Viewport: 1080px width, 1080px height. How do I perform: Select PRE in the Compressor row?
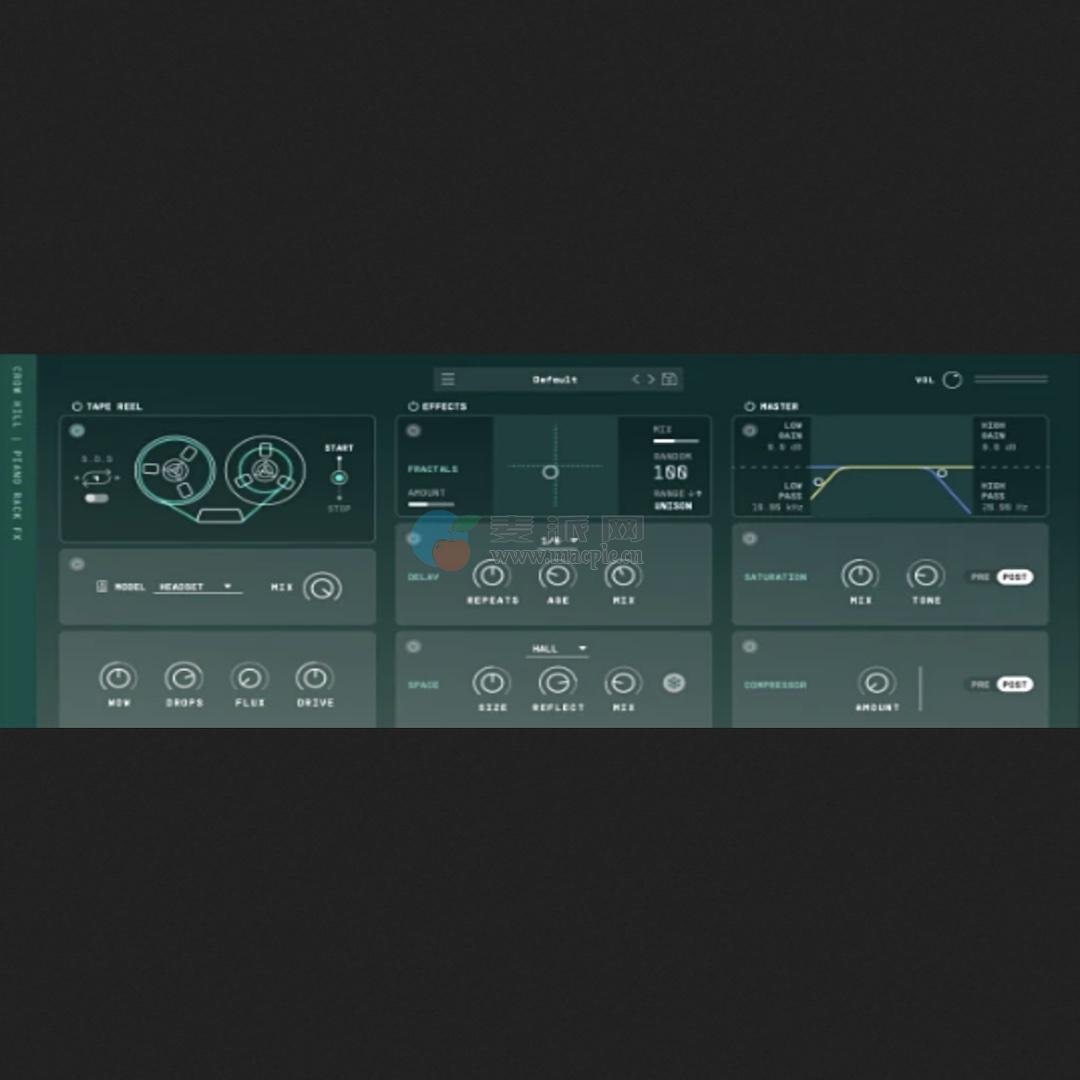(x=980, y=685)
